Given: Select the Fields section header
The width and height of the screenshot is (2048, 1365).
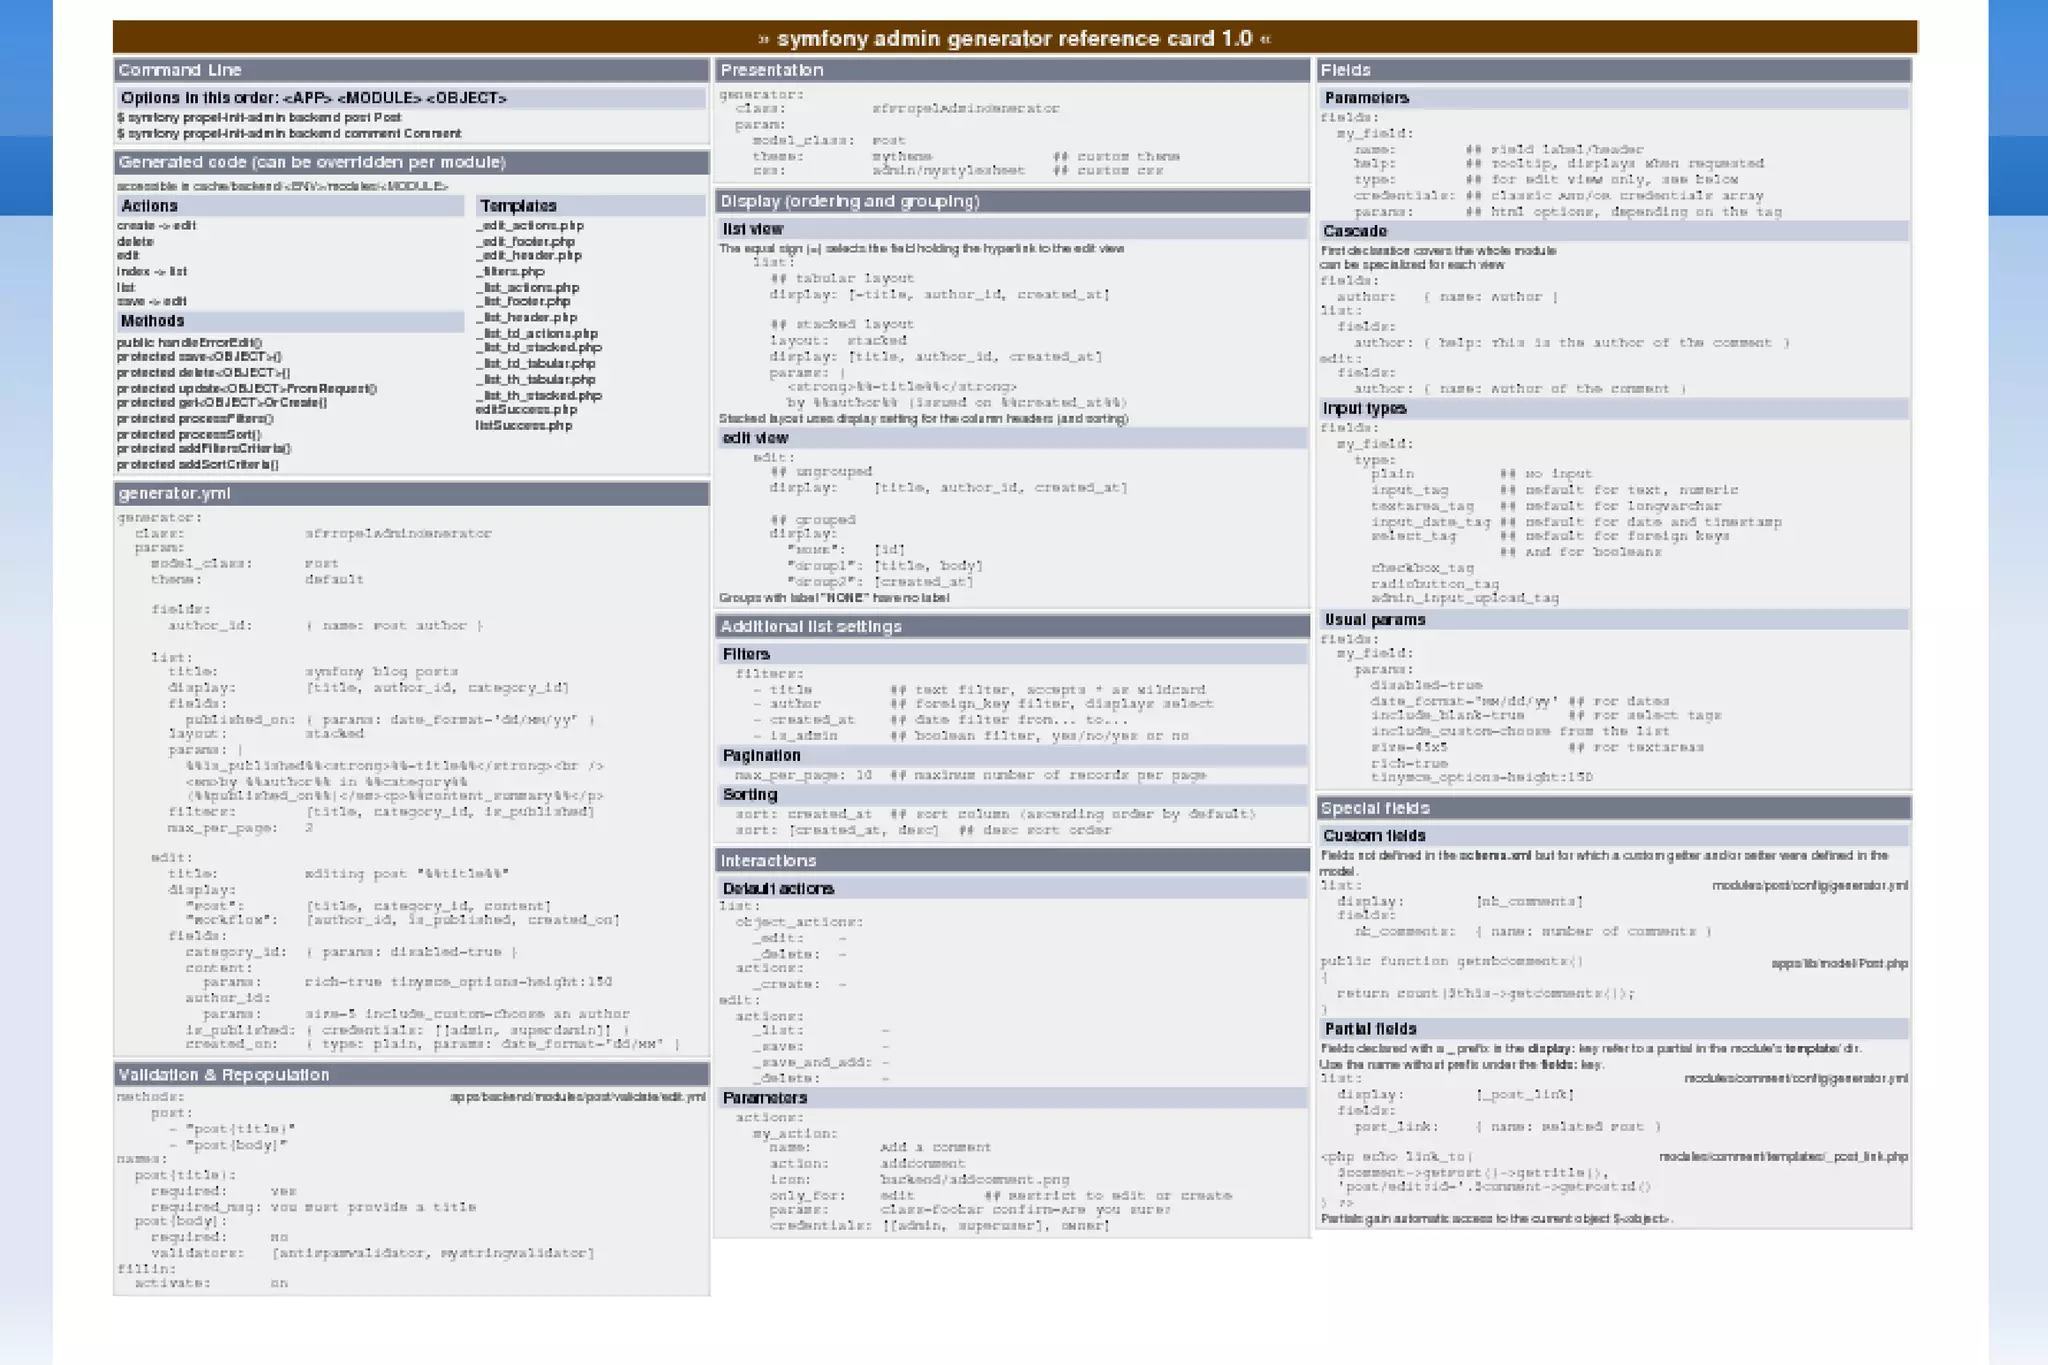Looking at the screenshot, I should [1613, 70].
